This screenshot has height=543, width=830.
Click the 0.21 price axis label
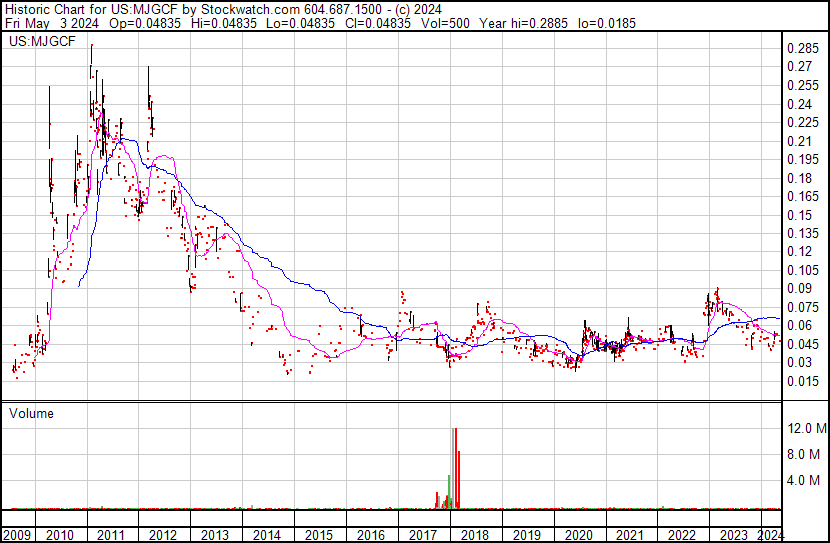[x=799, y=141]
